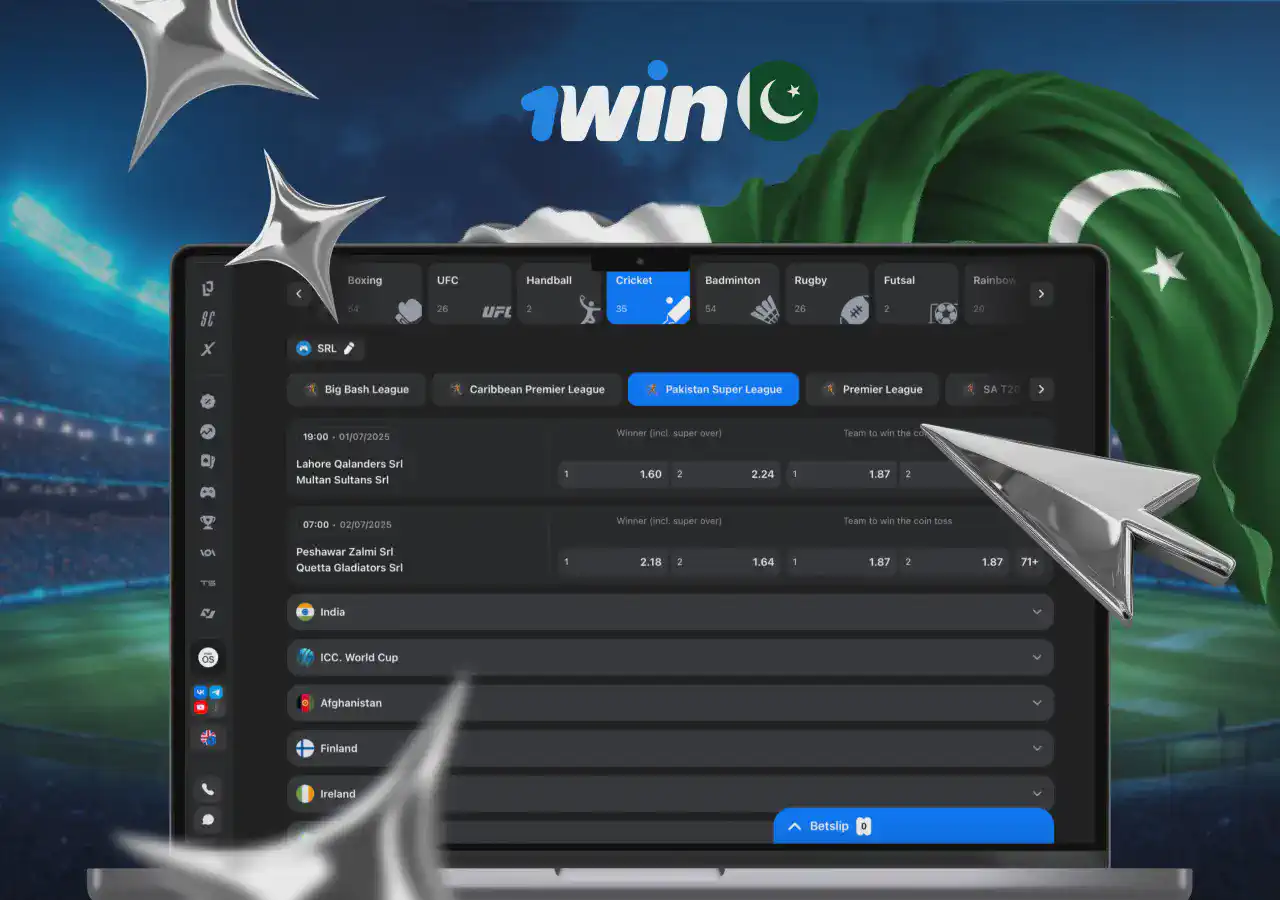This screenshot has width=1280, height=900.
Task: Expand the Finland section
Action: [x=670, y=748]
